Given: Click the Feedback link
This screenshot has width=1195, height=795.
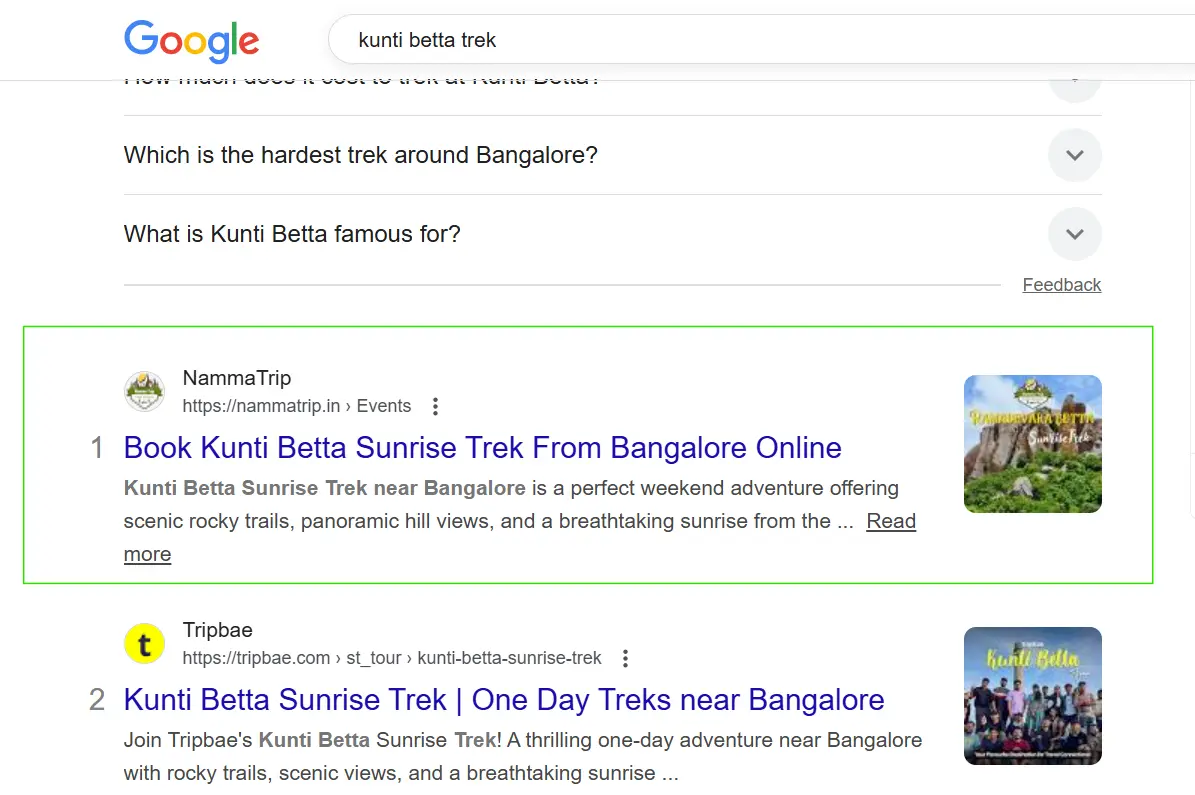Looking at the screenshot, I should click(1061, 285).
